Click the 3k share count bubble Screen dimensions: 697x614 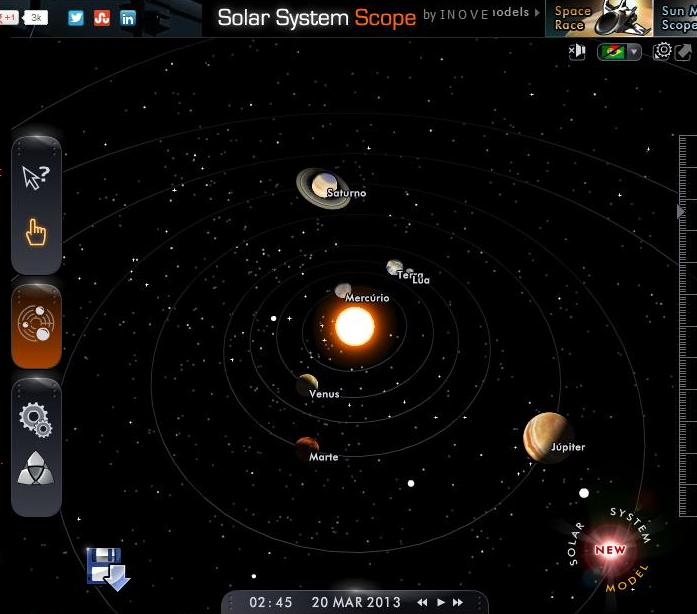36,18
